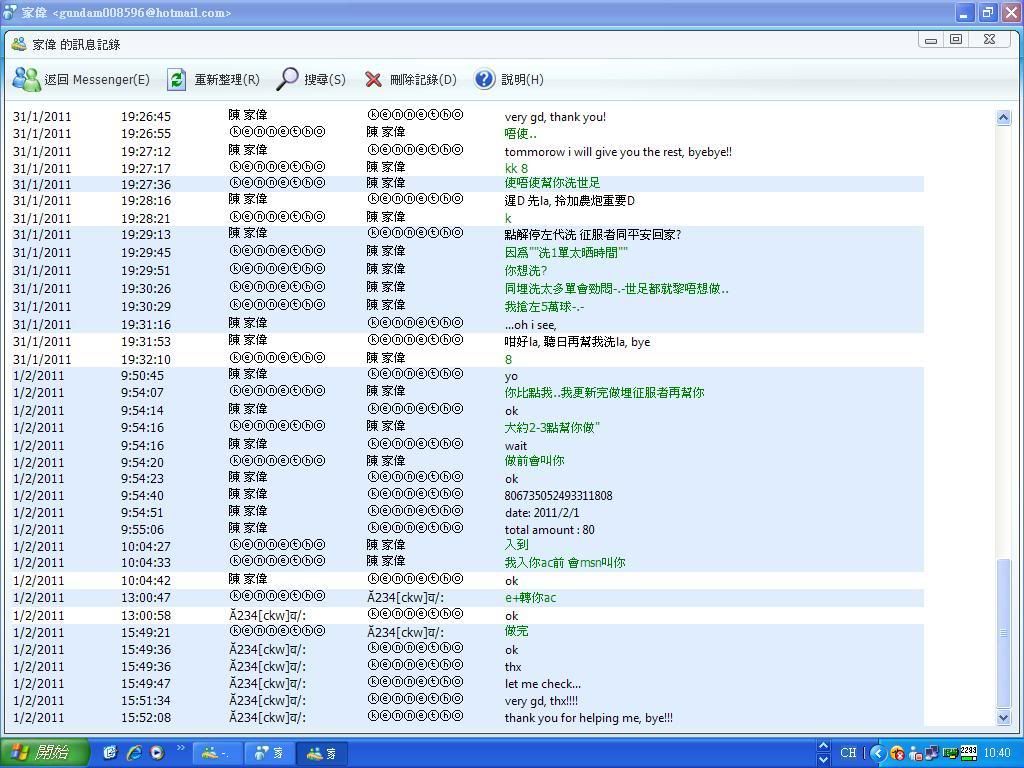Select message 'kk 8'

(516, 168)
